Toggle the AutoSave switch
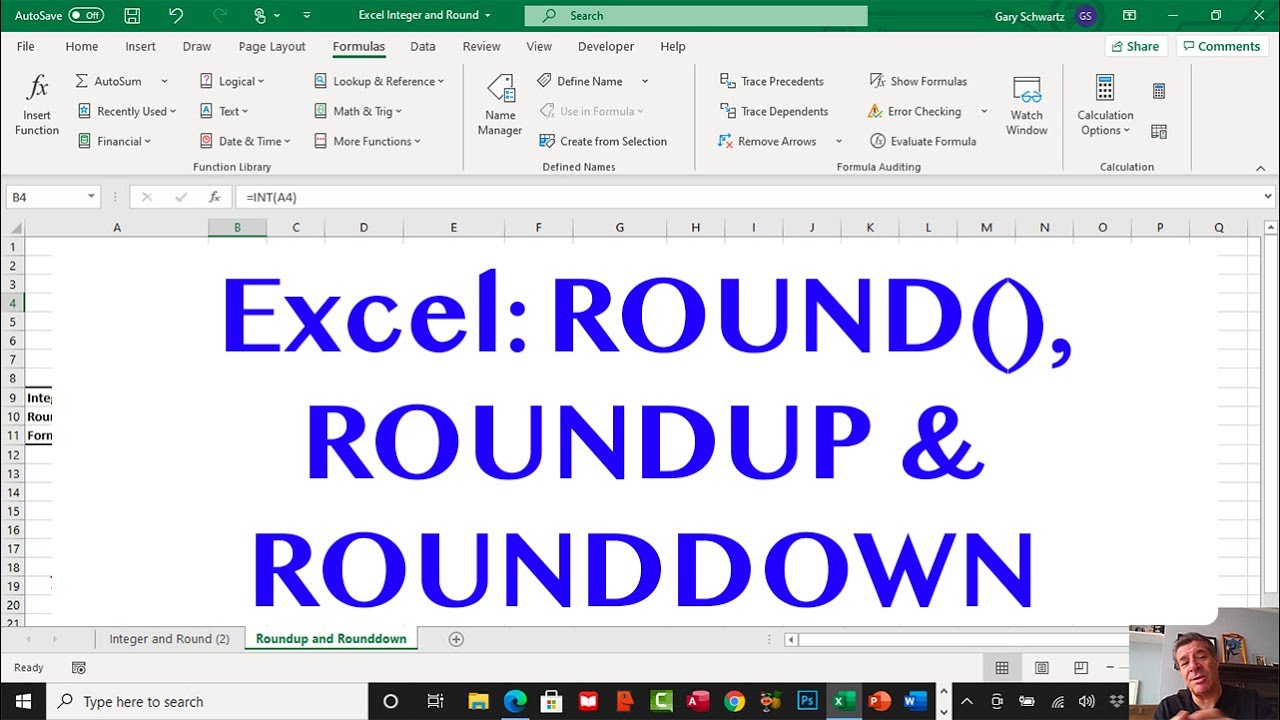The image size is (1280, 720). pos(86,15)
